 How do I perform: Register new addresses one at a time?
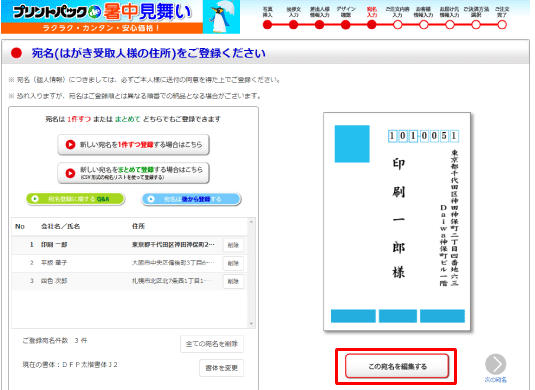point(133,145)
